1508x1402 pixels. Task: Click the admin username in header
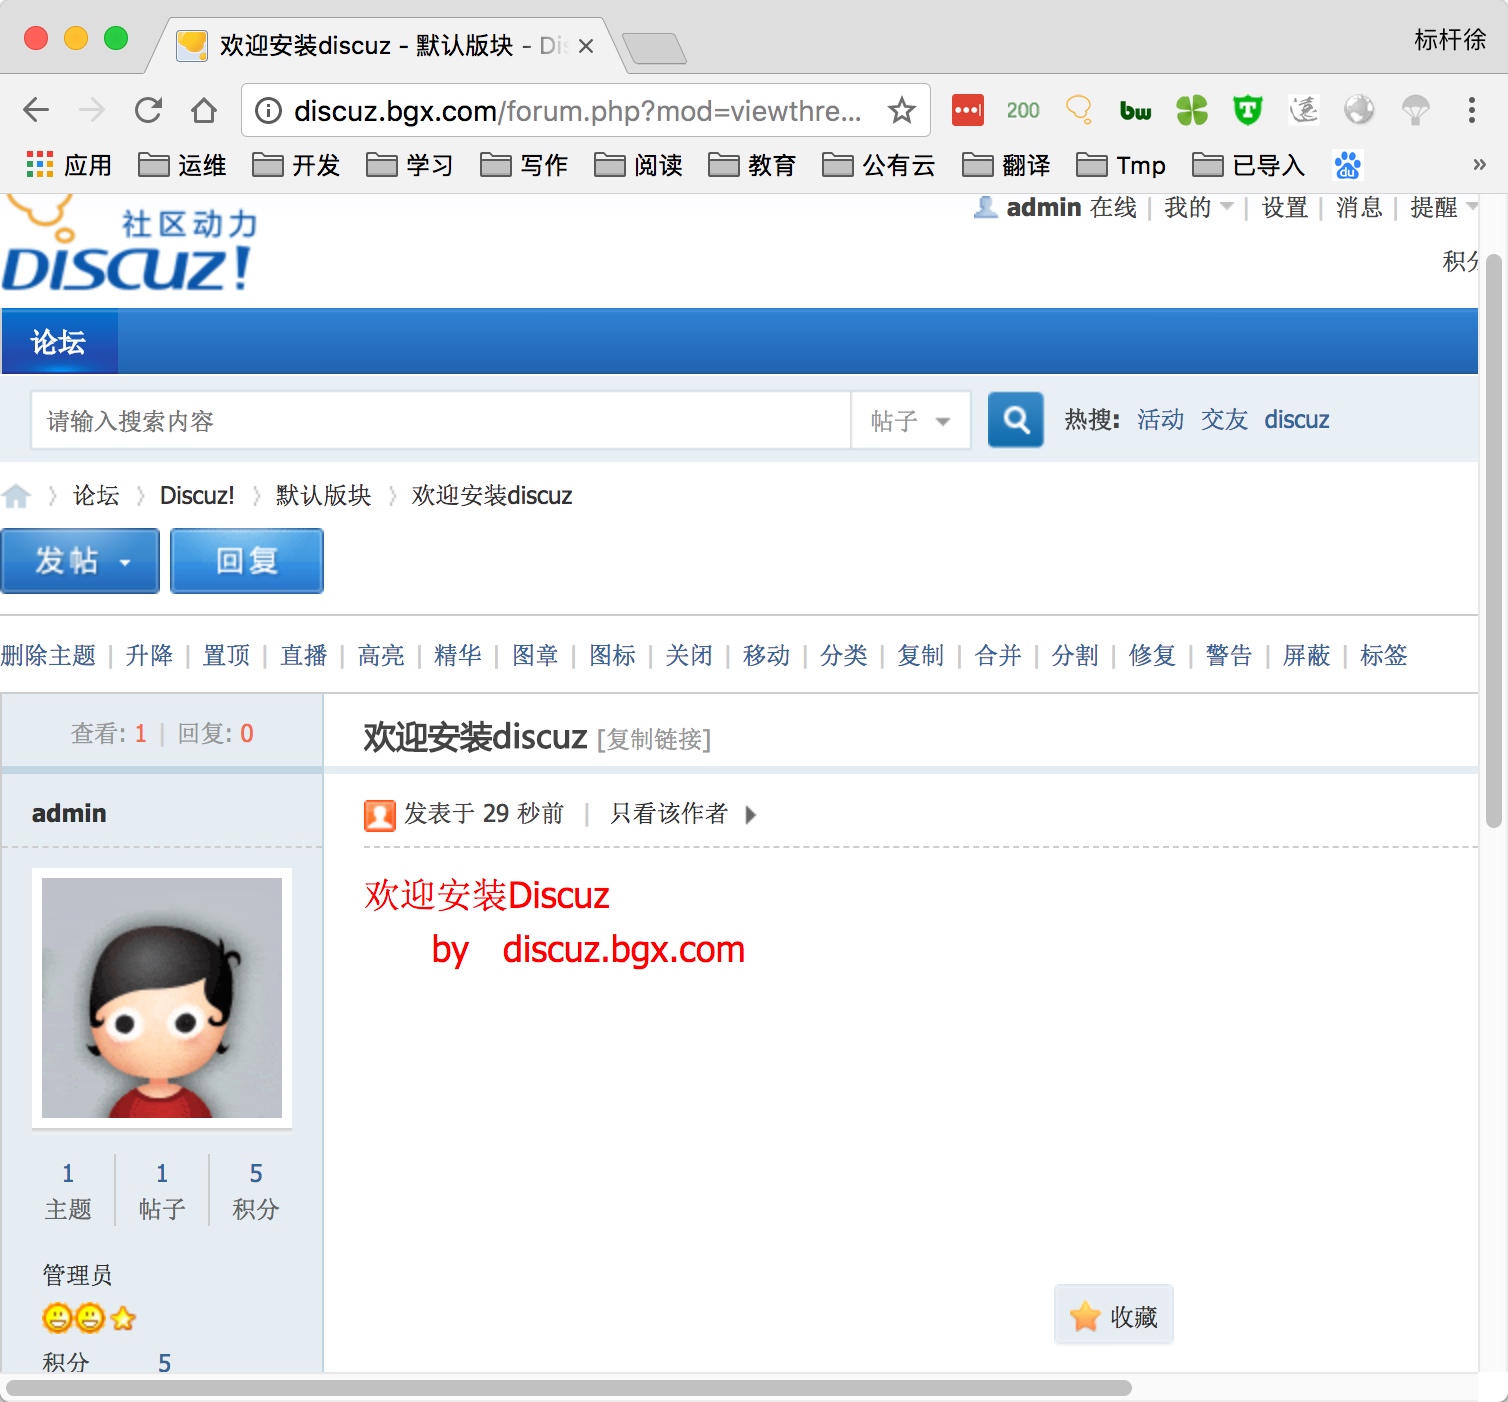1043,207
